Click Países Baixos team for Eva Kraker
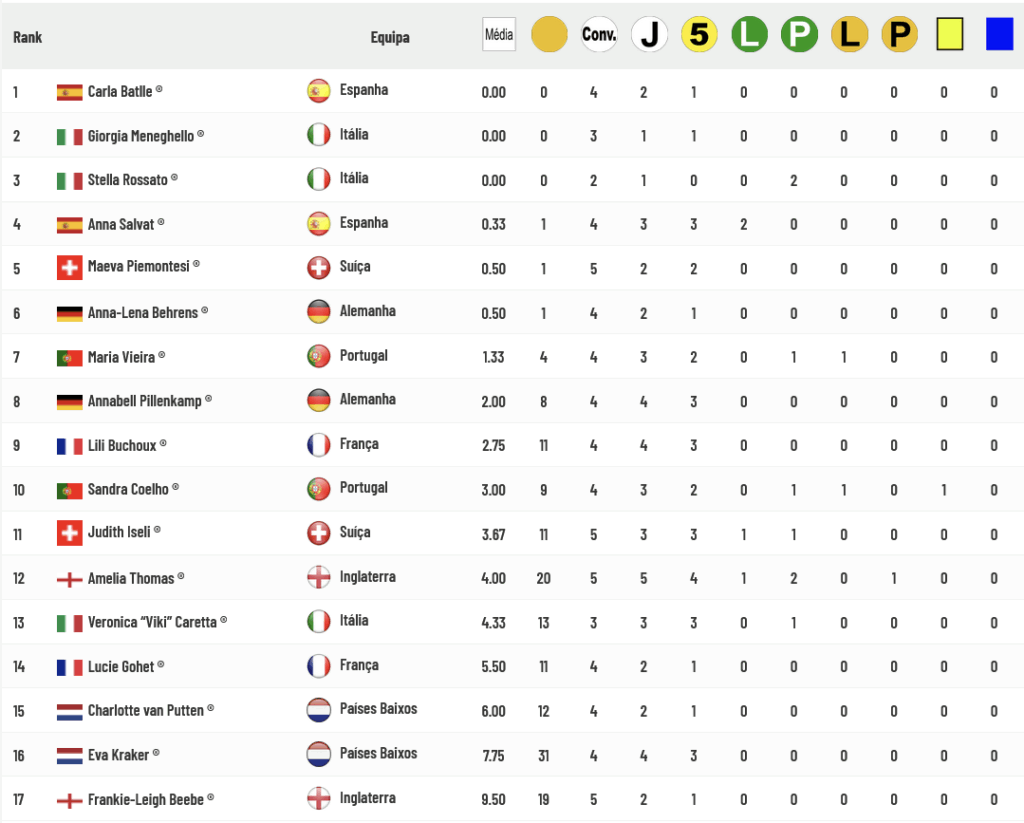The image size is (1024, 823). tap(378, 753)
